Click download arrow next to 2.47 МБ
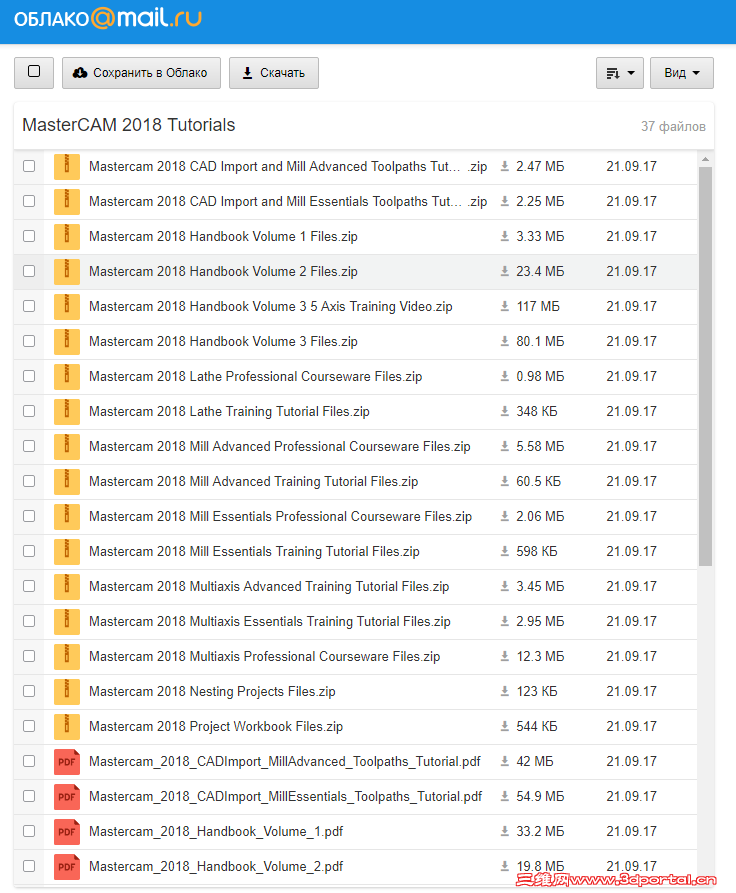This screenshot has width=736, height=893. 505,166
